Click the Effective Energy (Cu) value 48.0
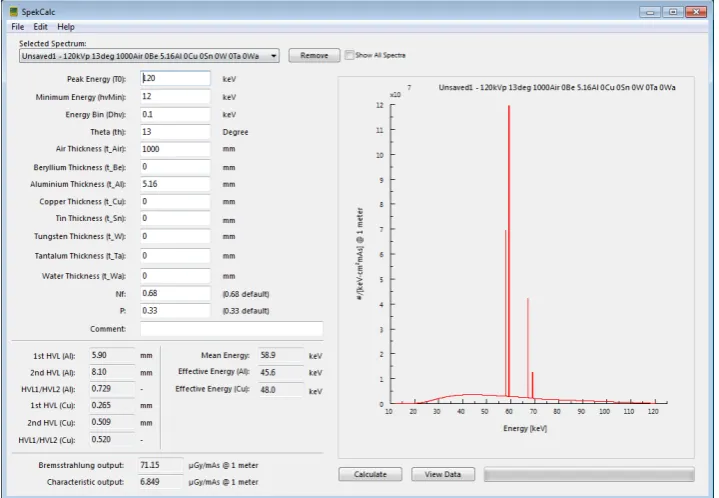 tap(281, 390)
